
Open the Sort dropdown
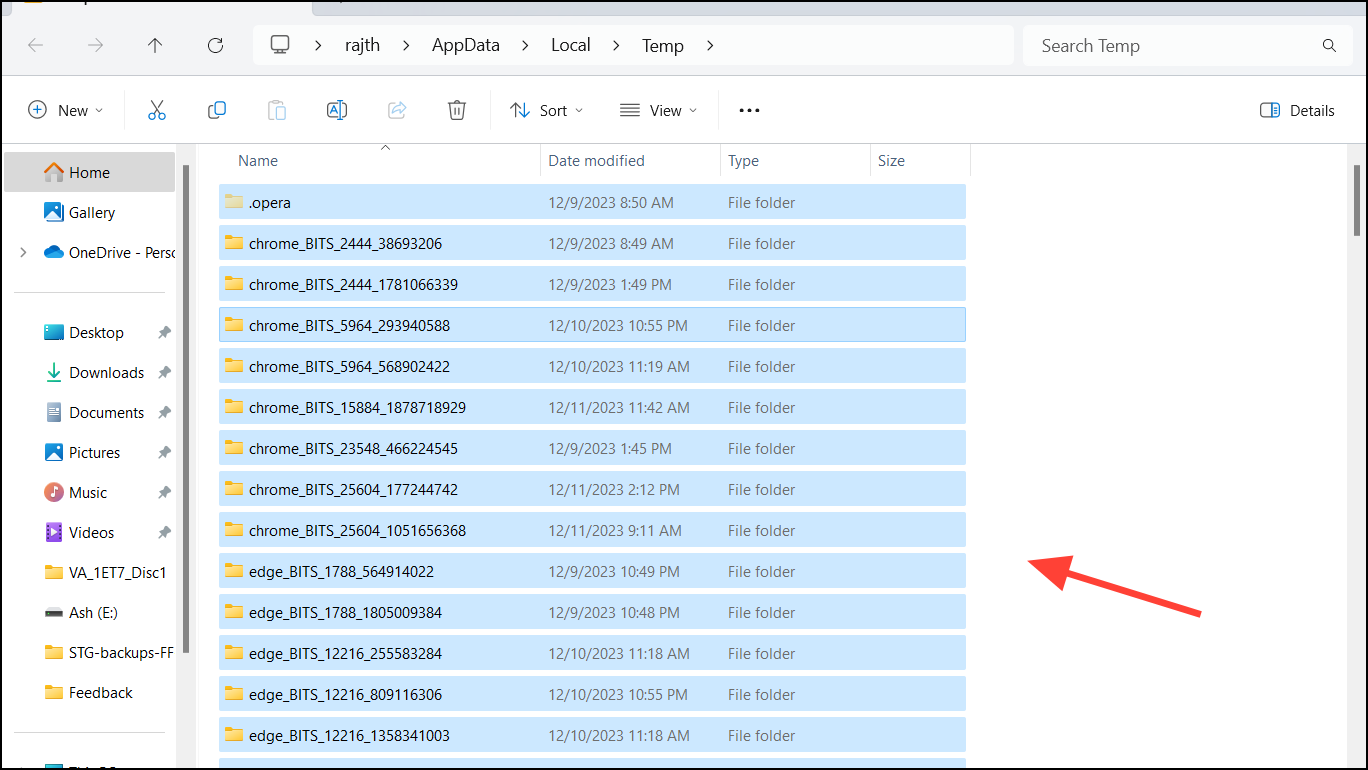pos(547,110)
